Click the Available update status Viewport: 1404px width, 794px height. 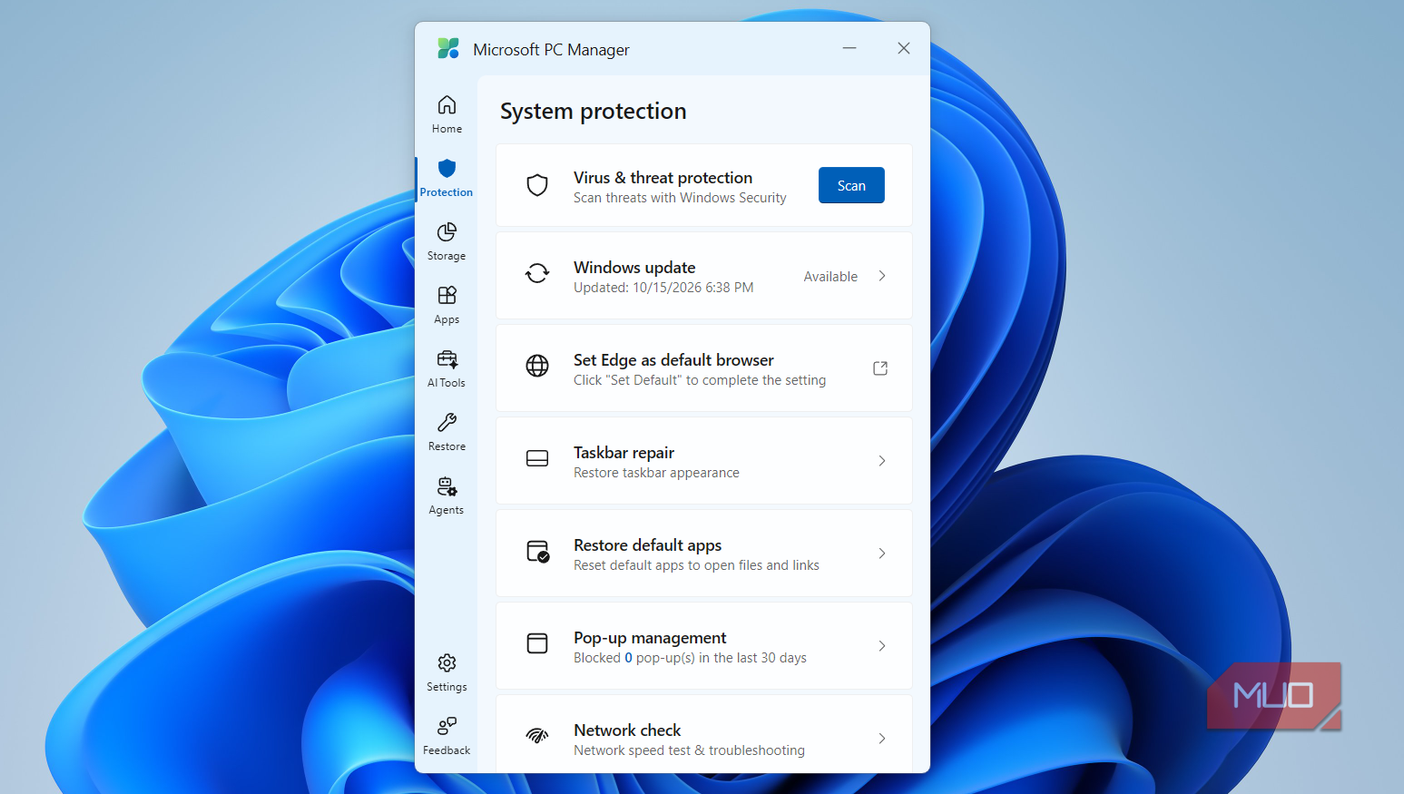(830, 277)
